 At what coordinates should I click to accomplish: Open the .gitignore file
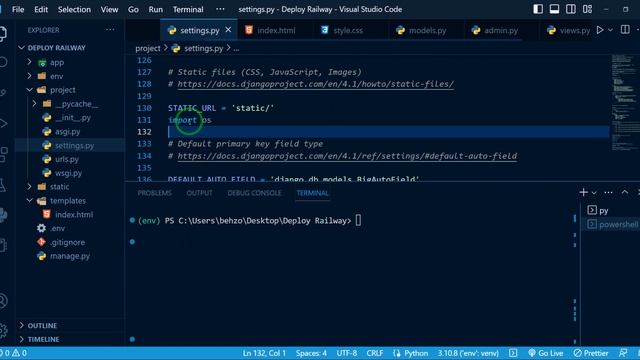[70, 242]
